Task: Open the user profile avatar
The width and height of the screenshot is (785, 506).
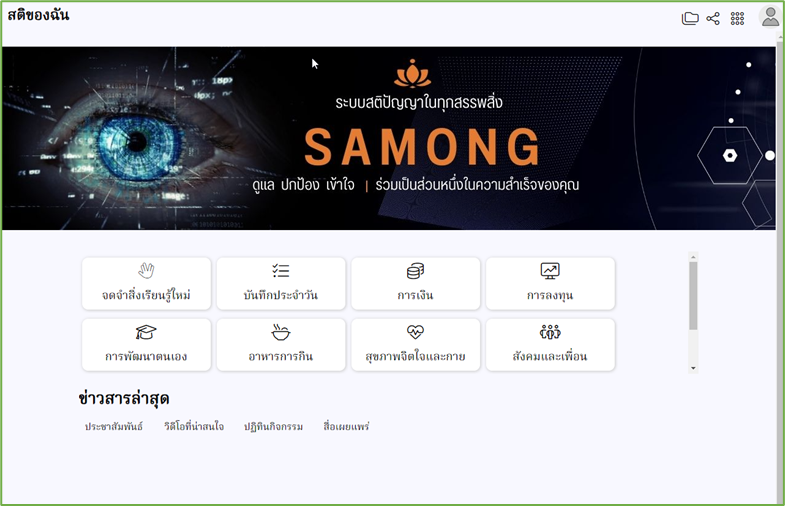Action: (770, 17)
